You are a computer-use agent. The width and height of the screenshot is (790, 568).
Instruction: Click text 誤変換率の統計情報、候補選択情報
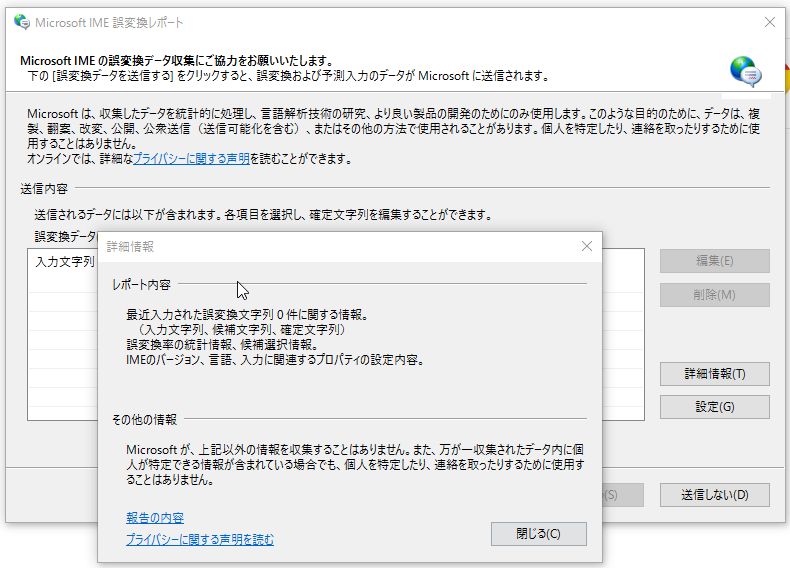click(222, 345)
